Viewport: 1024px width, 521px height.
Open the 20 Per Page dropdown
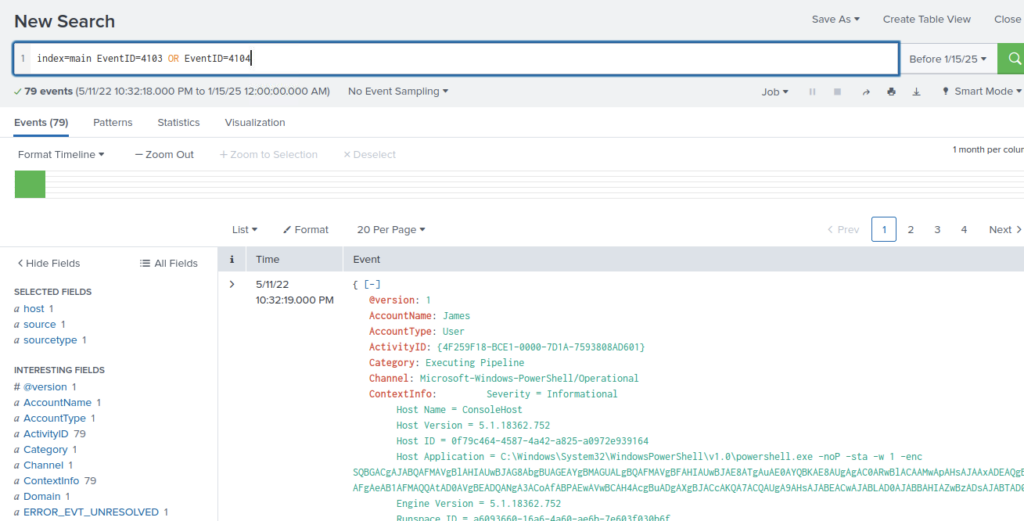pyautogui.click(x=391, y=230)
